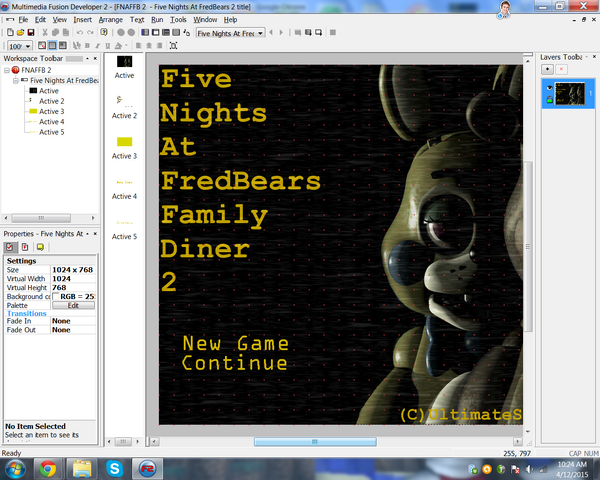Click the Italic text formatting icon

[98, 46]
